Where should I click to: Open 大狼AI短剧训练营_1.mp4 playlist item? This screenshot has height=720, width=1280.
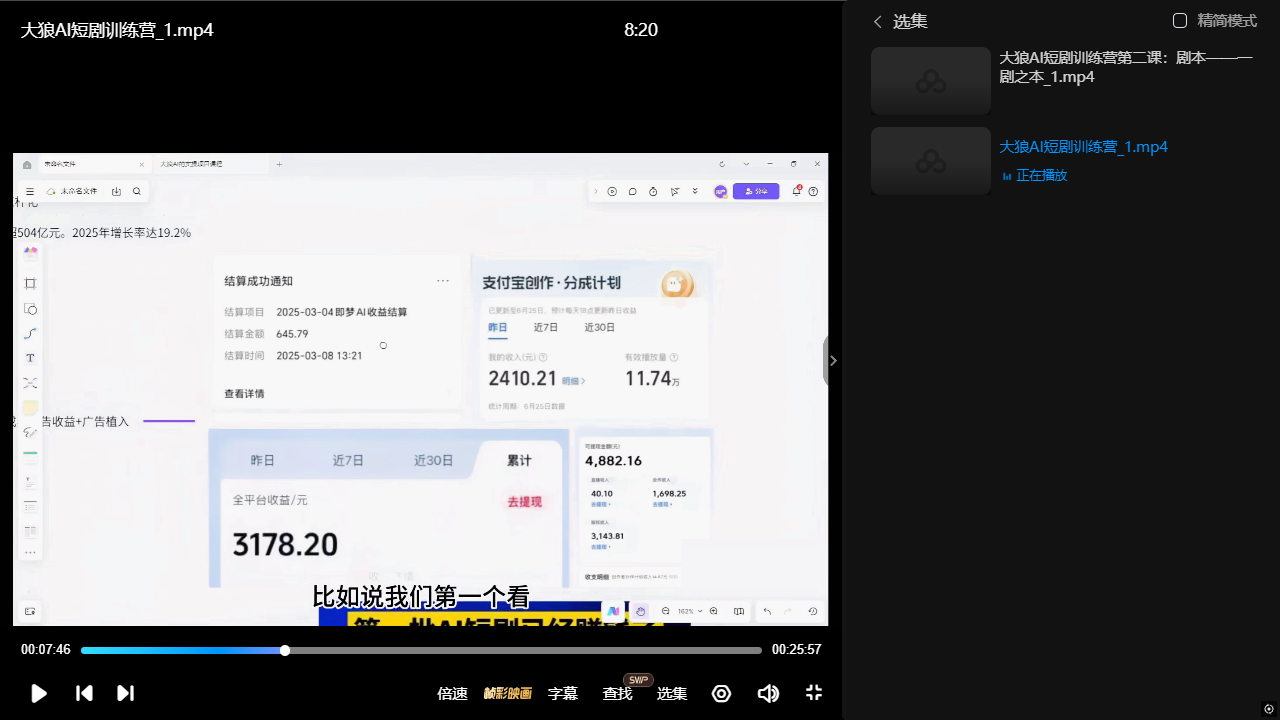coord(1083,147)
